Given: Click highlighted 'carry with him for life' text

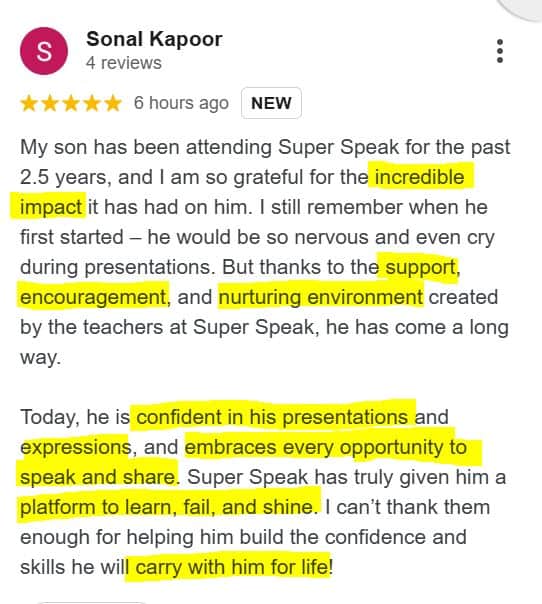Looking at the screenshot, I should (232, 567).
